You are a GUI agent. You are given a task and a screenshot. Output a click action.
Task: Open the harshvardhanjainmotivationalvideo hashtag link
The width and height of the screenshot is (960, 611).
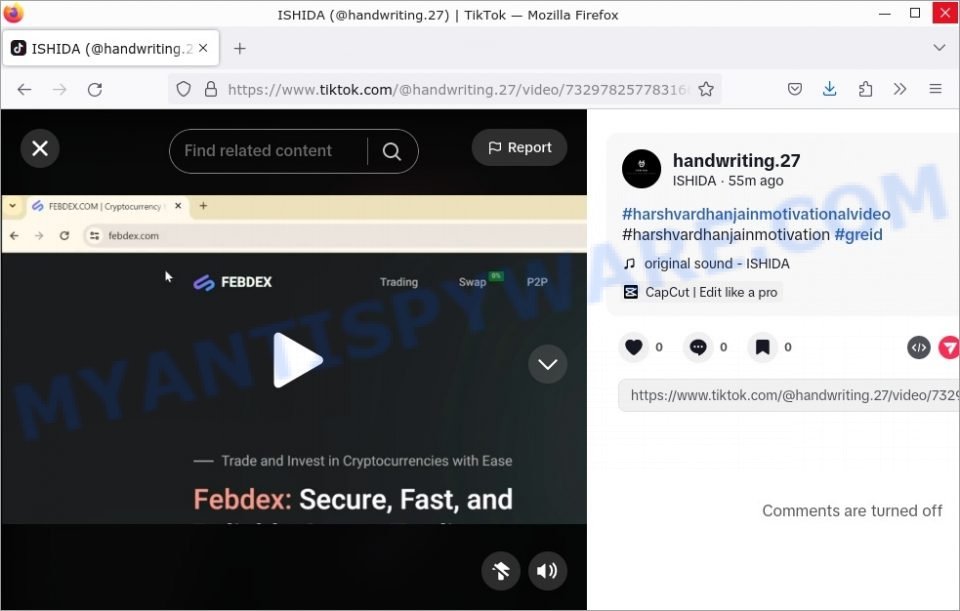pyautogui.click(x=756, y=213)
